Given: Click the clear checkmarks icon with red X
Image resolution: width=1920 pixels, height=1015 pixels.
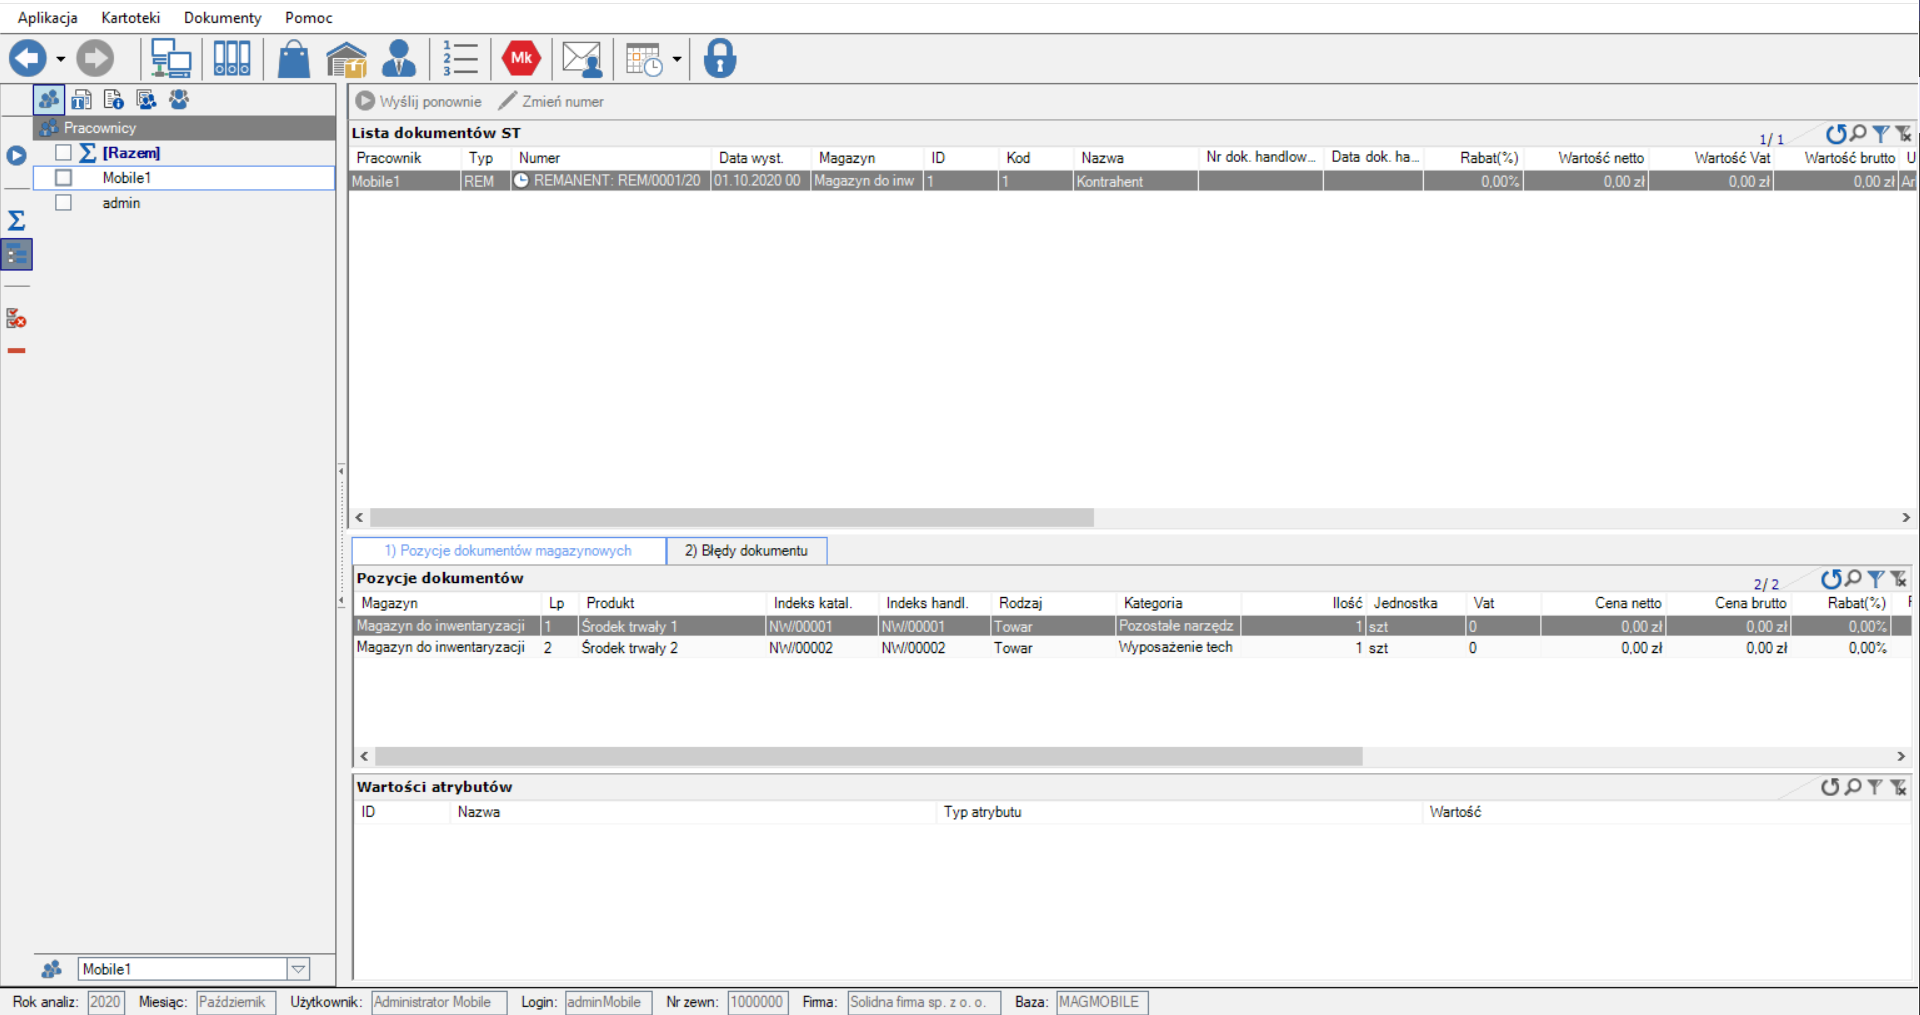Looking at the screenshot, I should coord(16,319).
